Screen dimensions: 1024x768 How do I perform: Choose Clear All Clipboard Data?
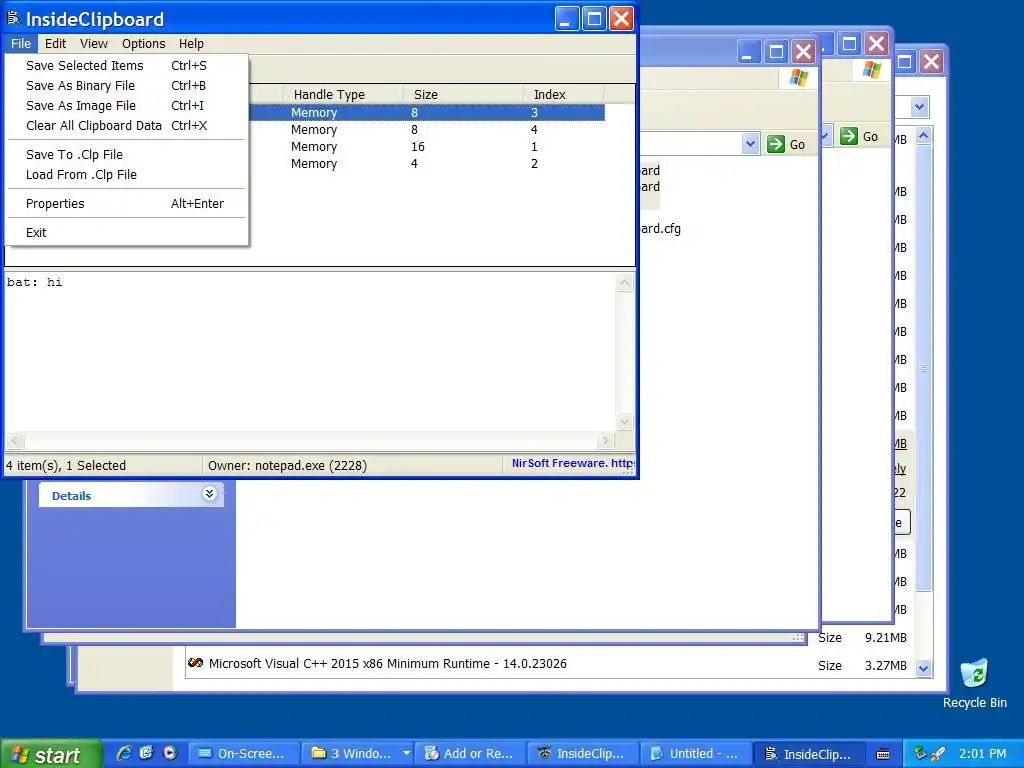pos(127,125)
